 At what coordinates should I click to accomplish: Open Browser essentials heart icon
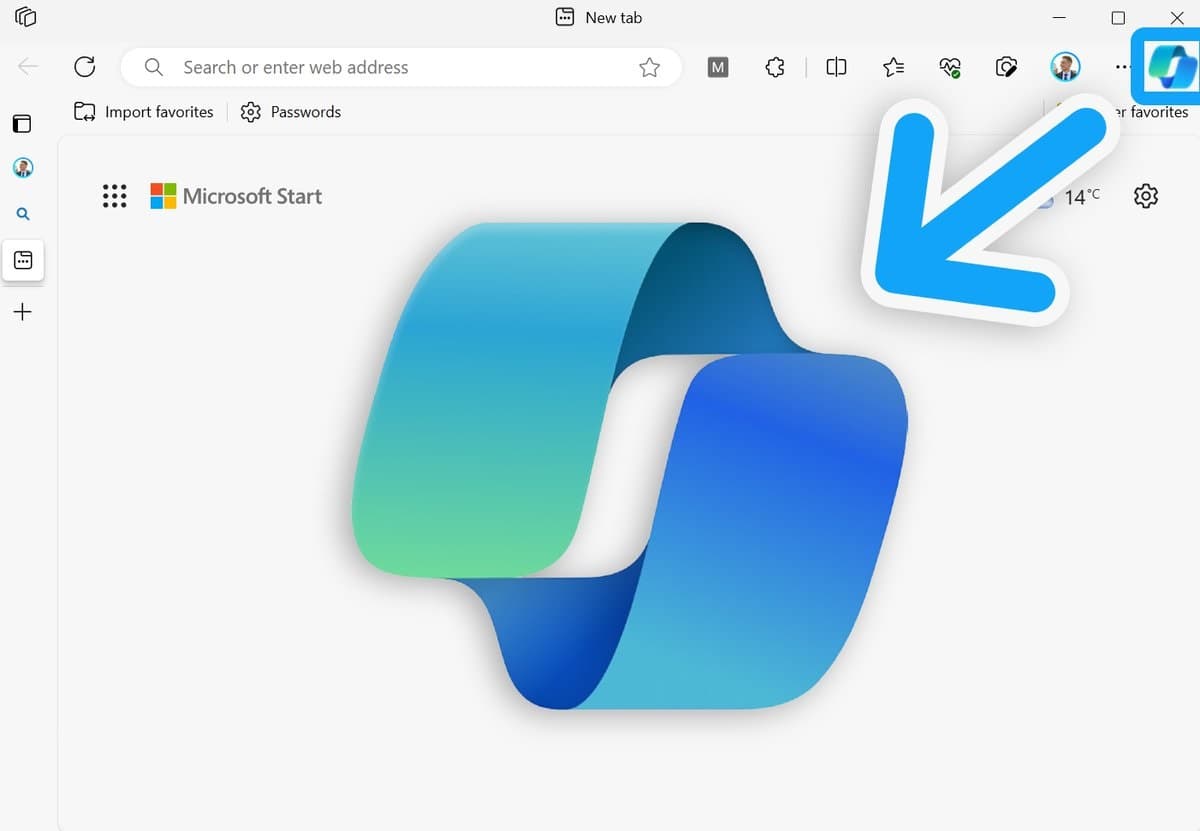pyautogui.click(x=949, y=67)
